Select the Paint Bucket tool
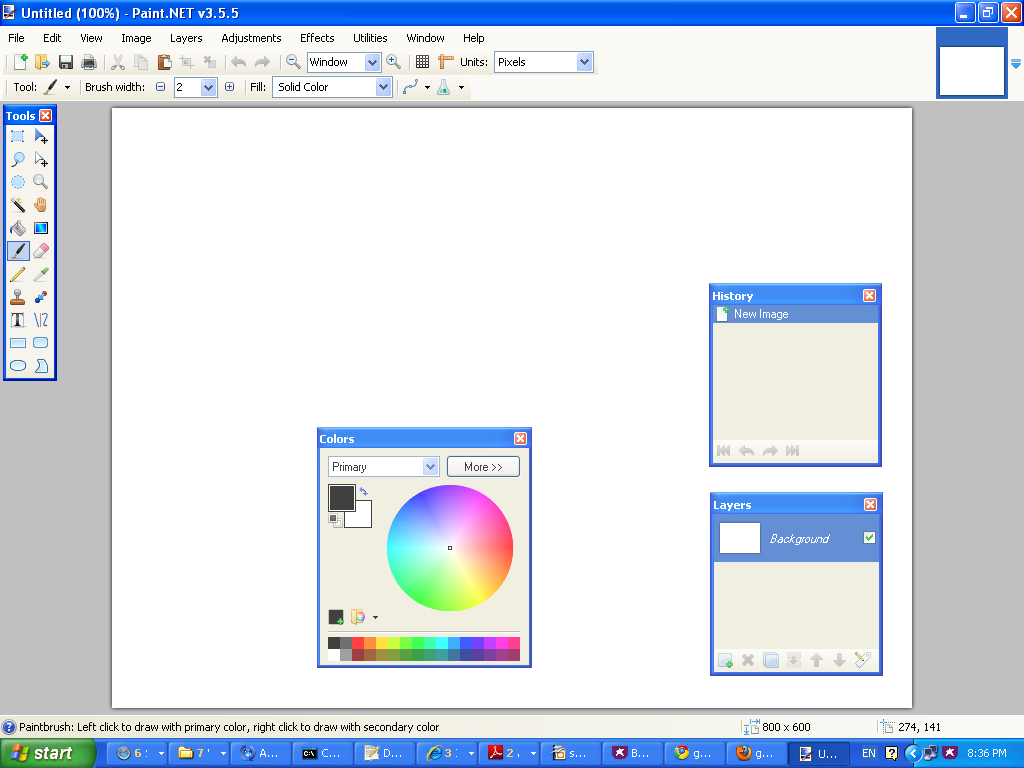1024x768 pixels. pyautogui.click(x=18, y=228)
